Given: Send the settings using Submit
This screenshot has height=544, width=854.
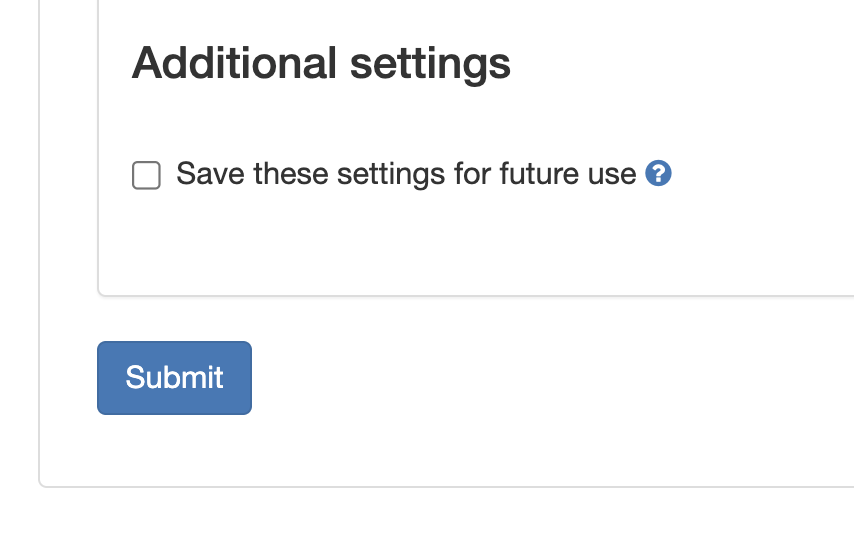Looking at the screenshot, I should tap(174, 377).
